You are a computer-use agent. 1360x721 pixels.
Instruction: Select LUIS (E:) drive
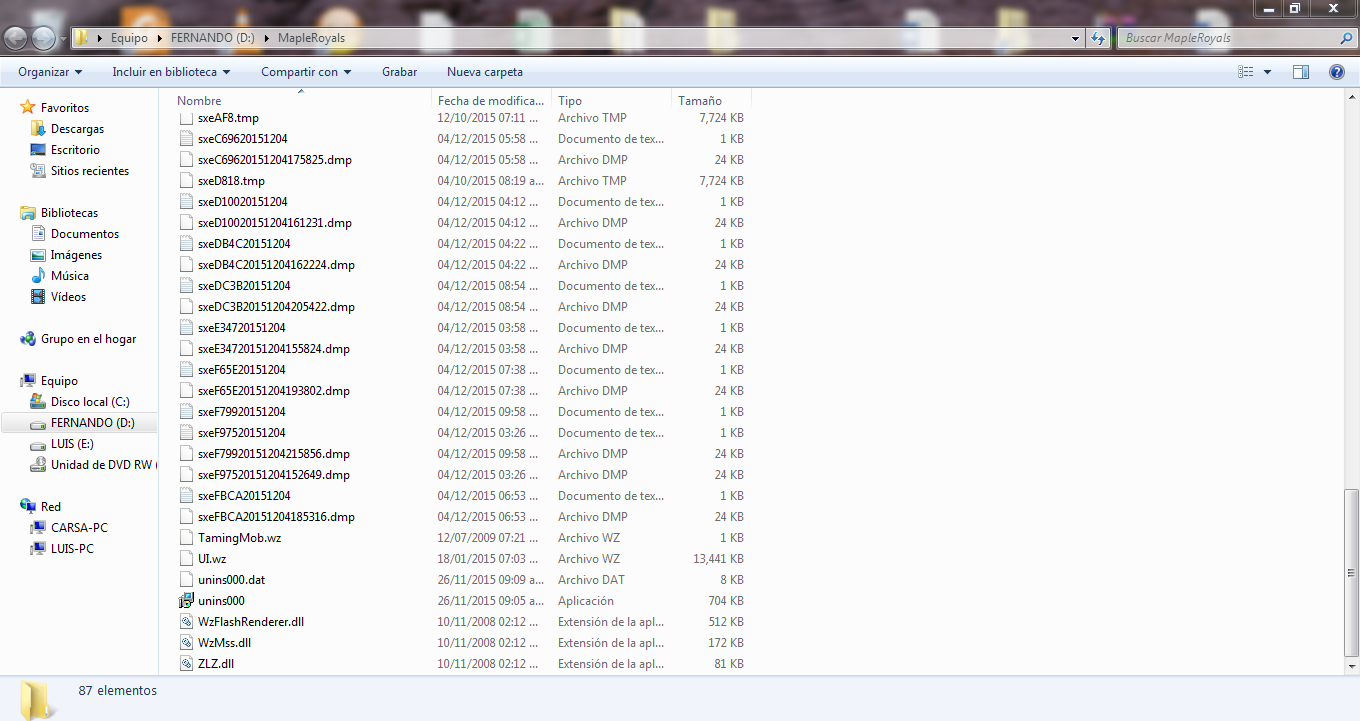[72, 444]
